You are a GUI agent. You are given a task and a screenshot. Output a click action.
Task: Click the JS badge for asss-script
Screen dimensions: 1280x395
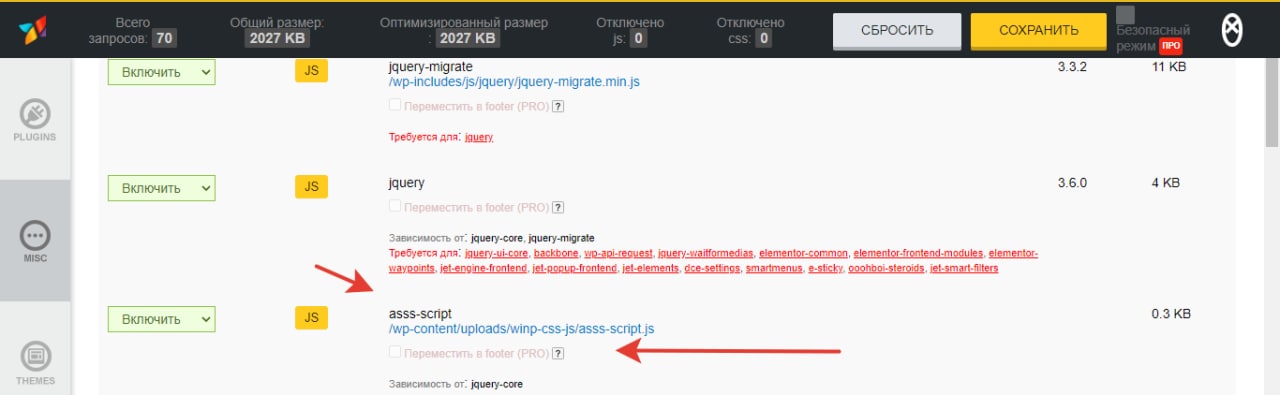pyautogui.click(x=311, y=317)
